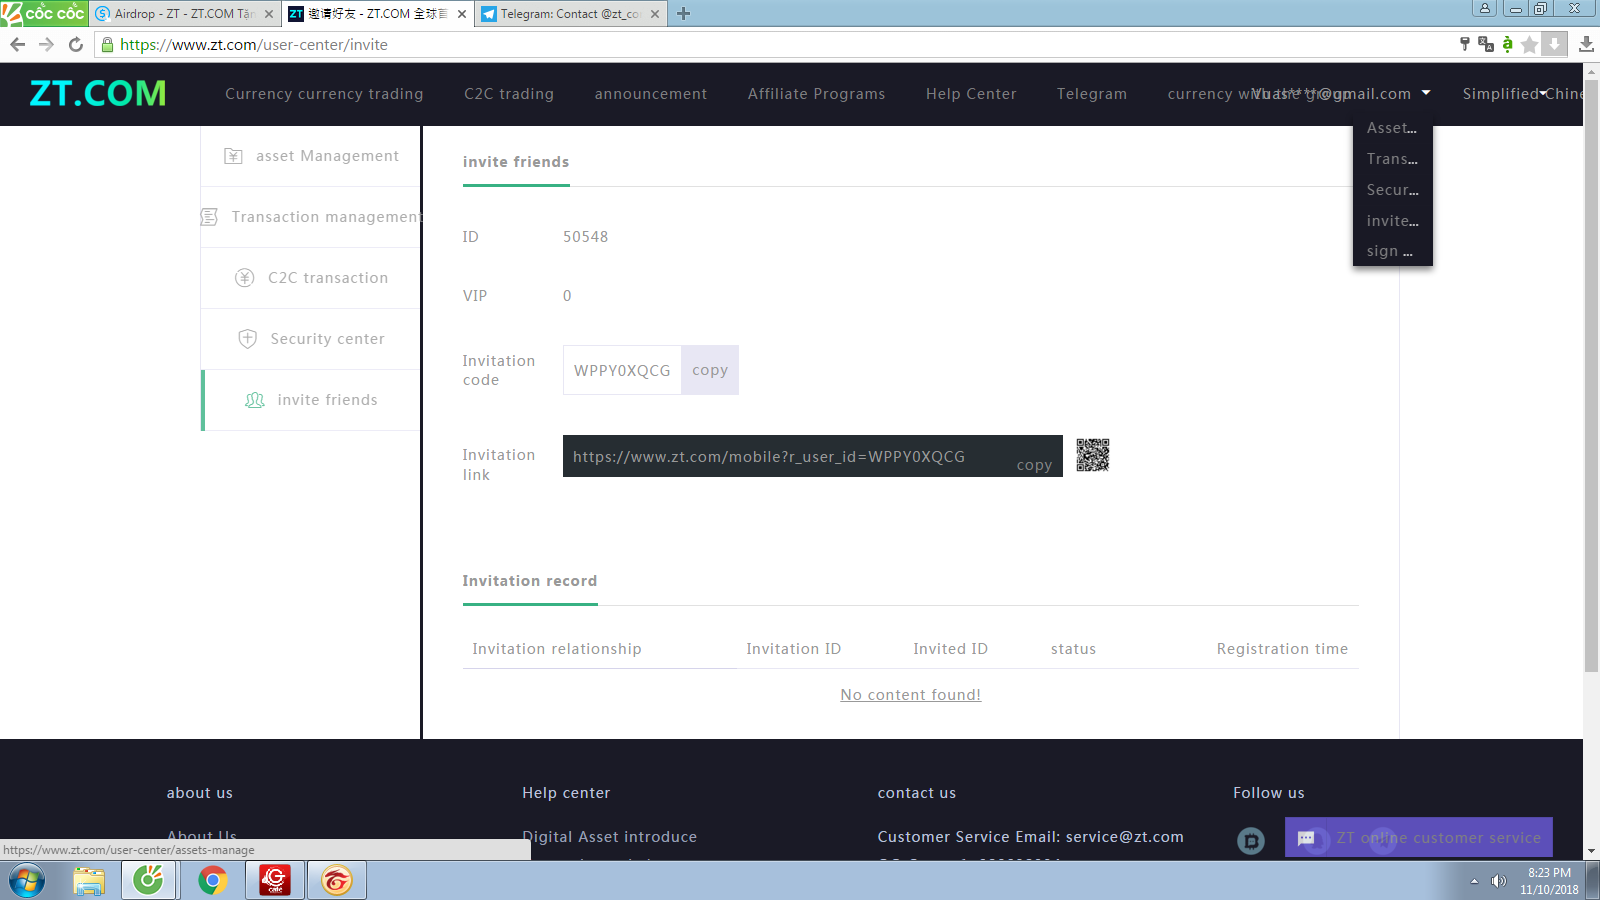Open Security center in the sidebar
The width and height of the screenshot is (1600, 900).
point(311,339)
